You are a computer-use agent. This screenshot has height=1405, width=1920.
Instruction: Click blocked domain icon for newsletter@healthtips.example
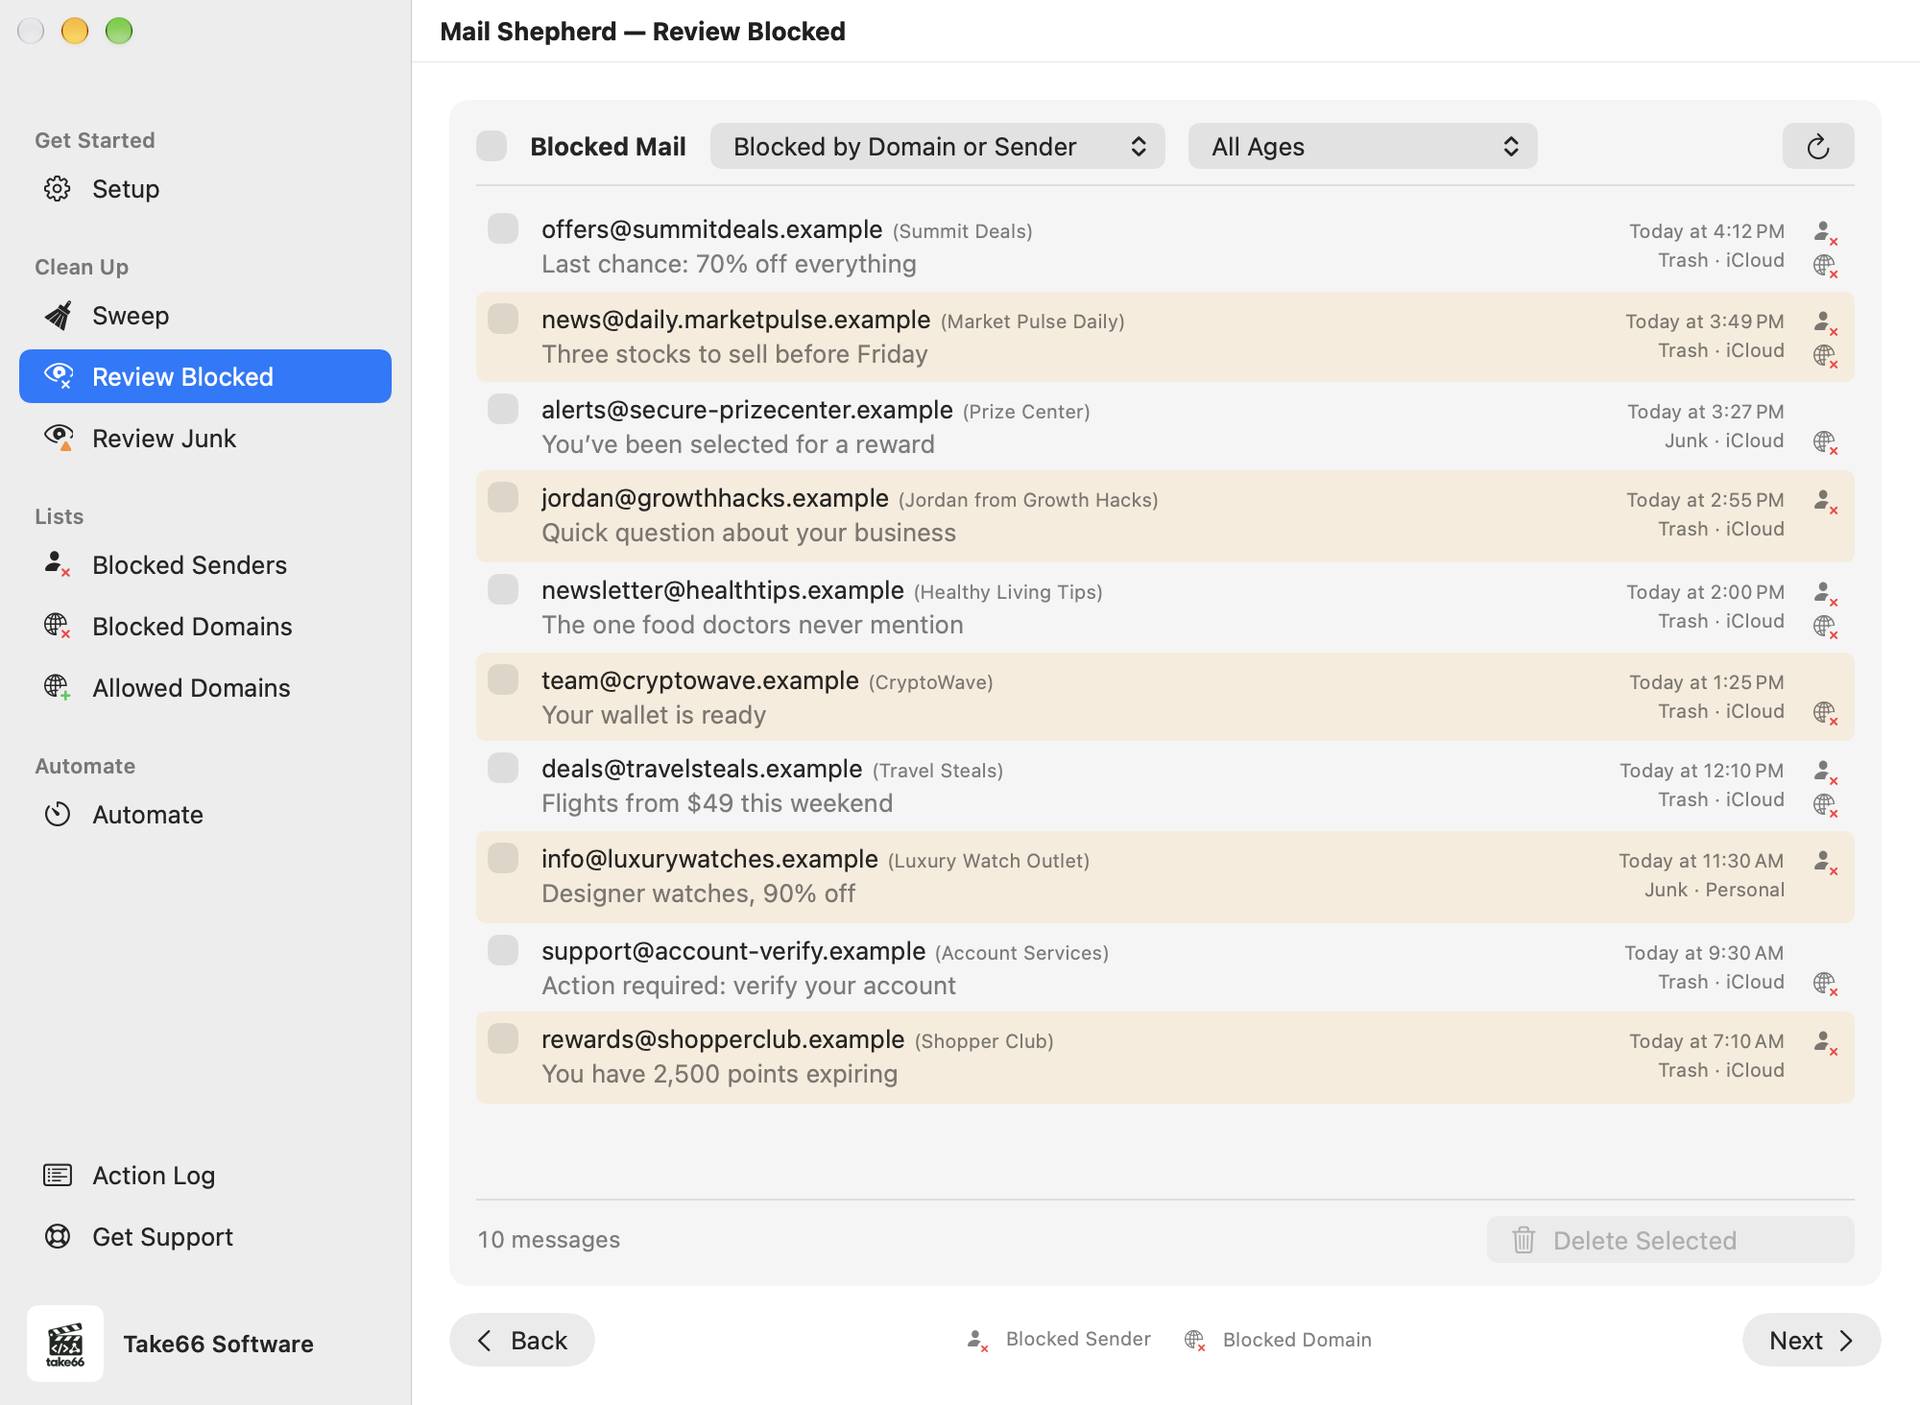pyautogui.click(x=1825, y=626)
